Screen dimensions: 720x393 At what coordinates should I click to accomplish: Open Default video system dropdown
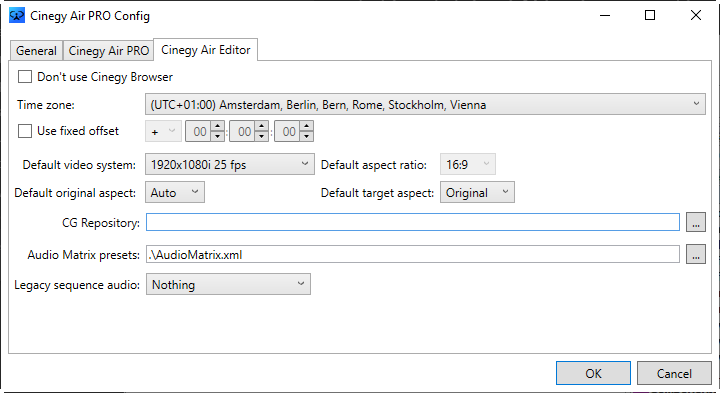click(230, 164)
